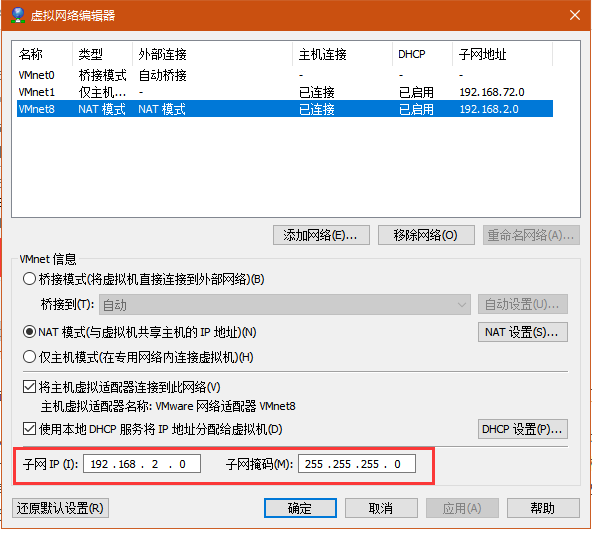Image resolution: width=592 pixels, height=533 pixels.
Task: Open NAT 设置(S)... dialog
Action: (x=523, y=332)
